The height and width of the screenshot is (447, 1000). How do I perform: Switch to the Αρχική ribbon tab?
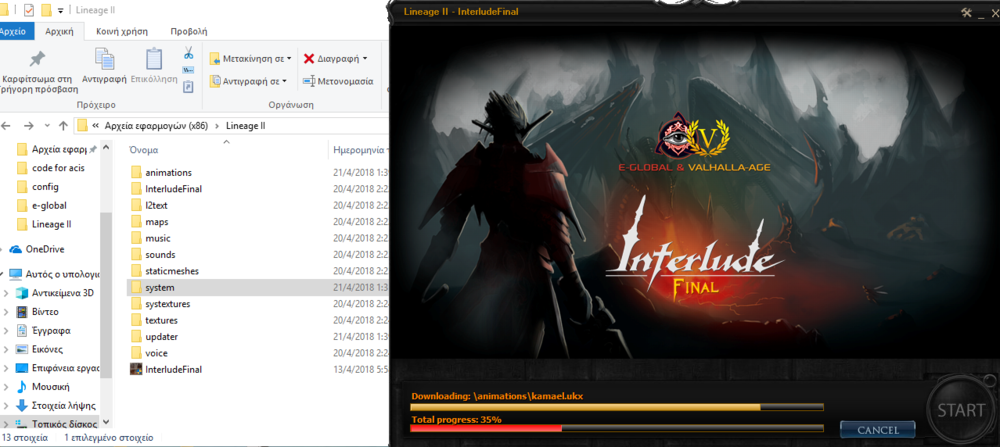tap(59, 31)
